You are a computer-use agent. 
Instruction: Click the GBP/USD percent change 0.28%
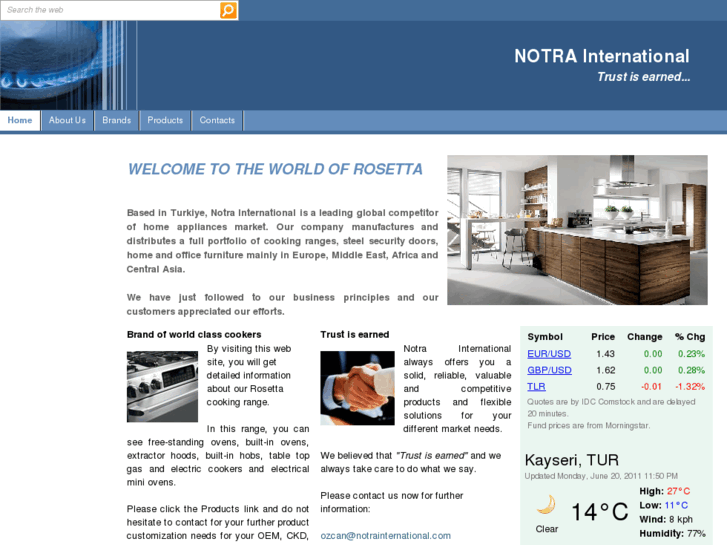click(691, 370)
